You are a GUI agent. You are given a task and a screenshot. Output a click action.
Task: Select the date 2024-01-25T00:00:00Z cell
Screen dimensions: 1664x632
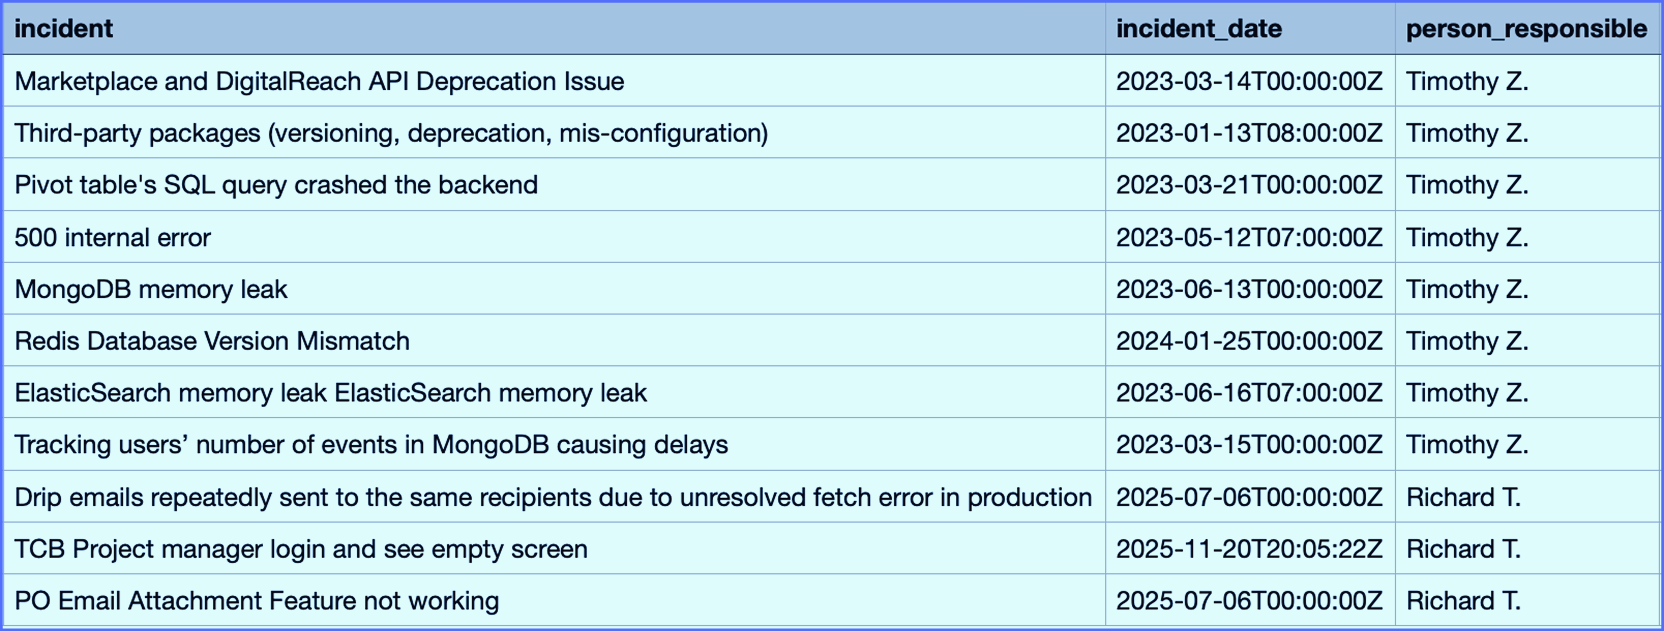tap(1249, 341)
